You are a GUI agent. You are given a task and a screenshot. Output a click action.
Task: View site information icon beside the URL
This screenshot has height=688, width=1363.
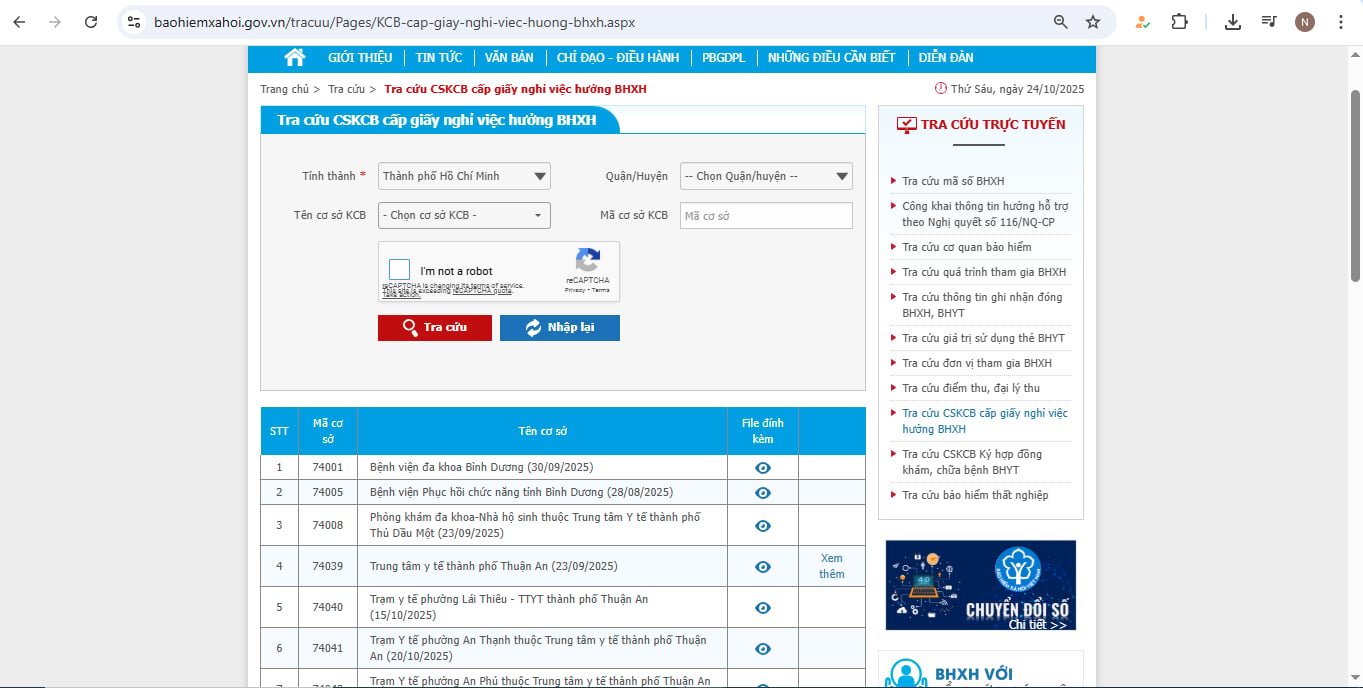(134, 22)
